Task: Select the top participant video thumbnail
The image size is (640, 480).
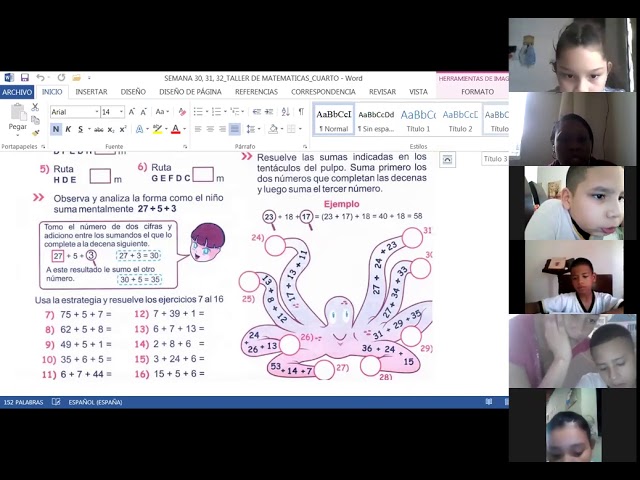Action: (572, 55)
